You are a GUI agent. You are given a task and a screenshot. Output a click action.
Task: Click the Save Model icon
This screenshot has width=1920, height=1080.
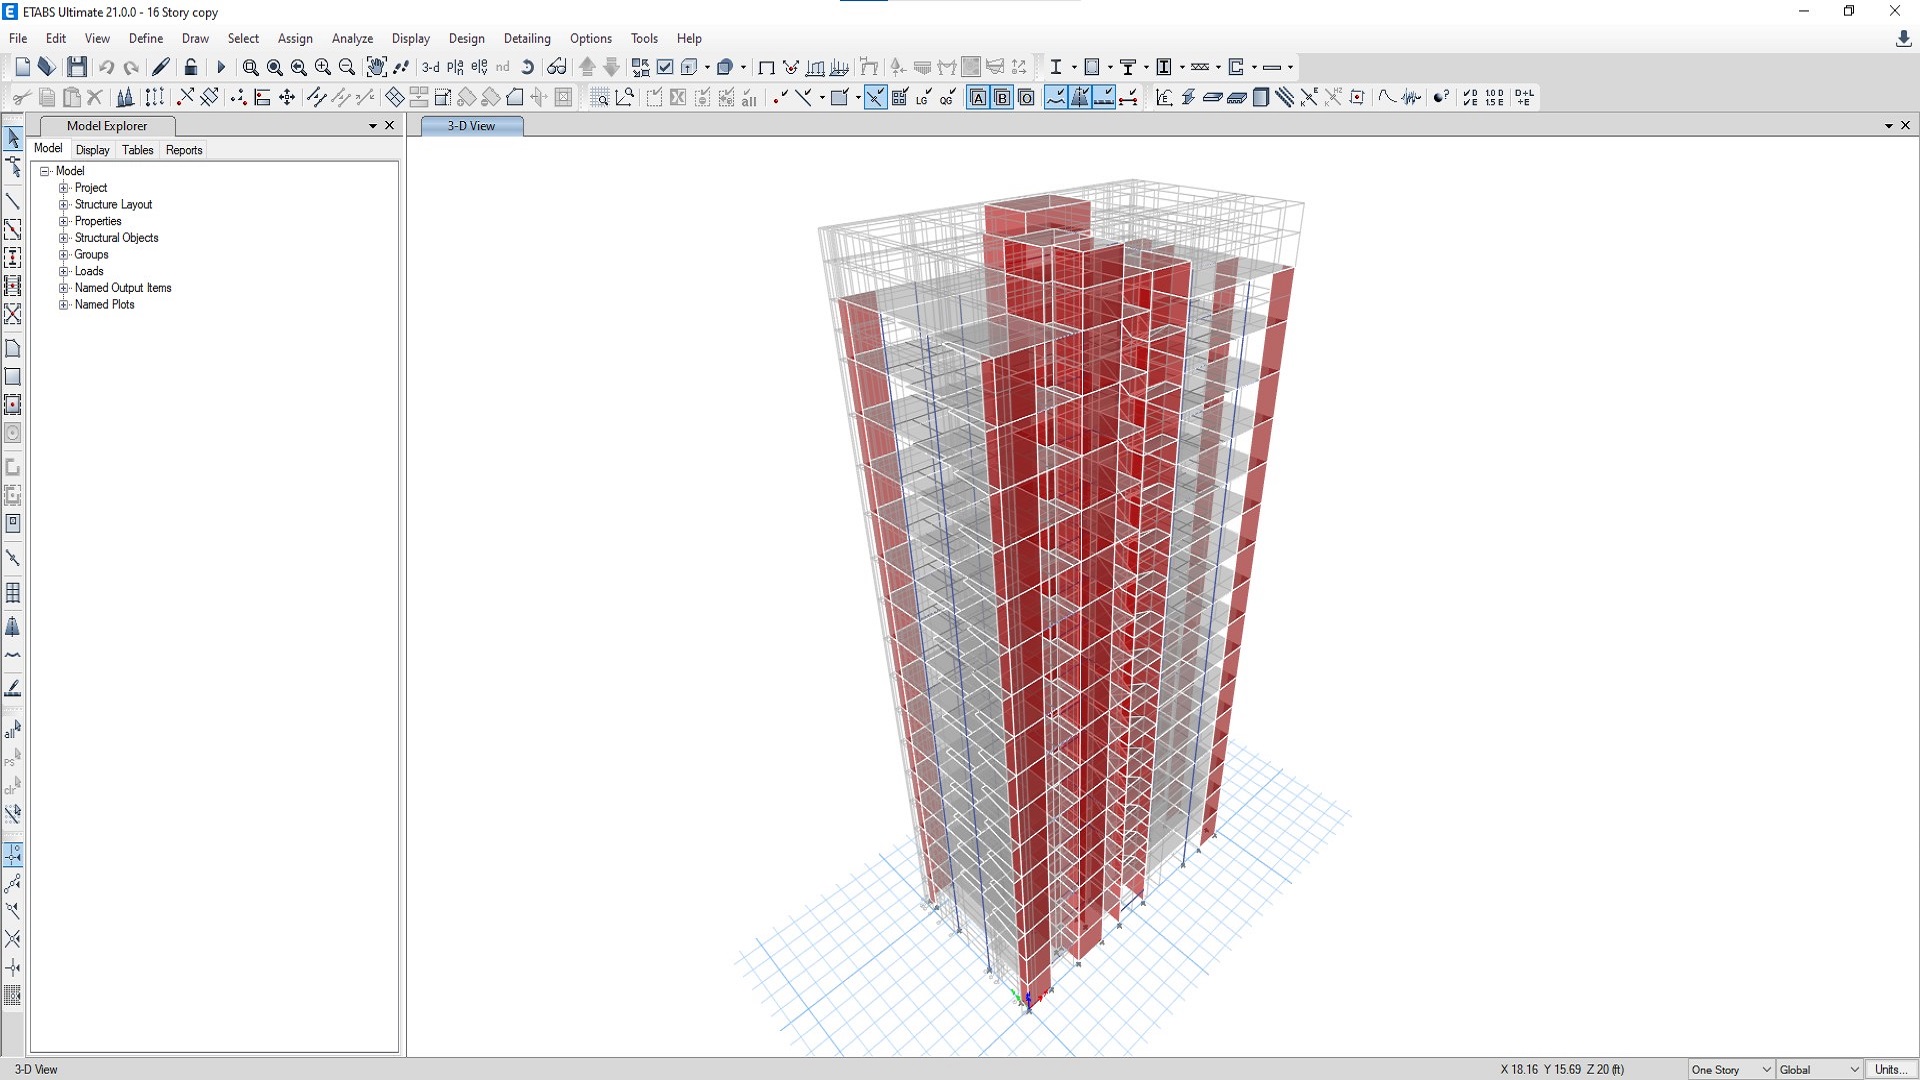77,67
